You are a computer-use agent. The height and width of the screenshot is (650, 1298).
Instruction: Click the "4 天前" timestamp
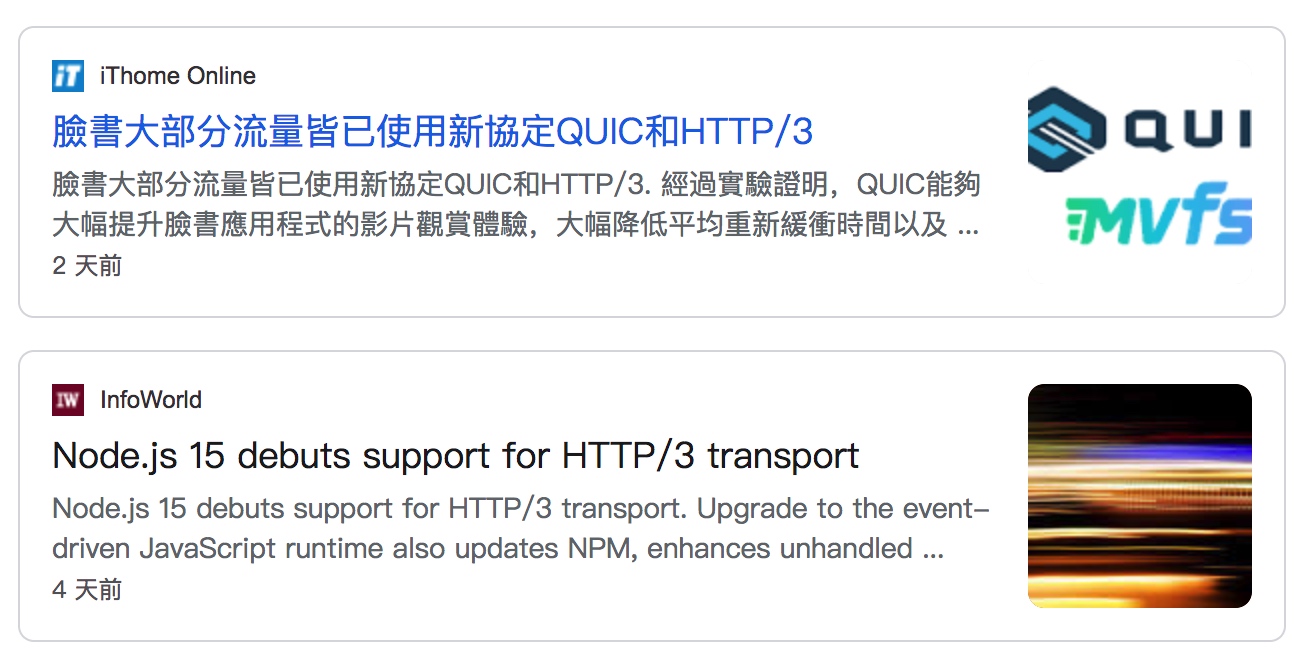tap(87, 590)
